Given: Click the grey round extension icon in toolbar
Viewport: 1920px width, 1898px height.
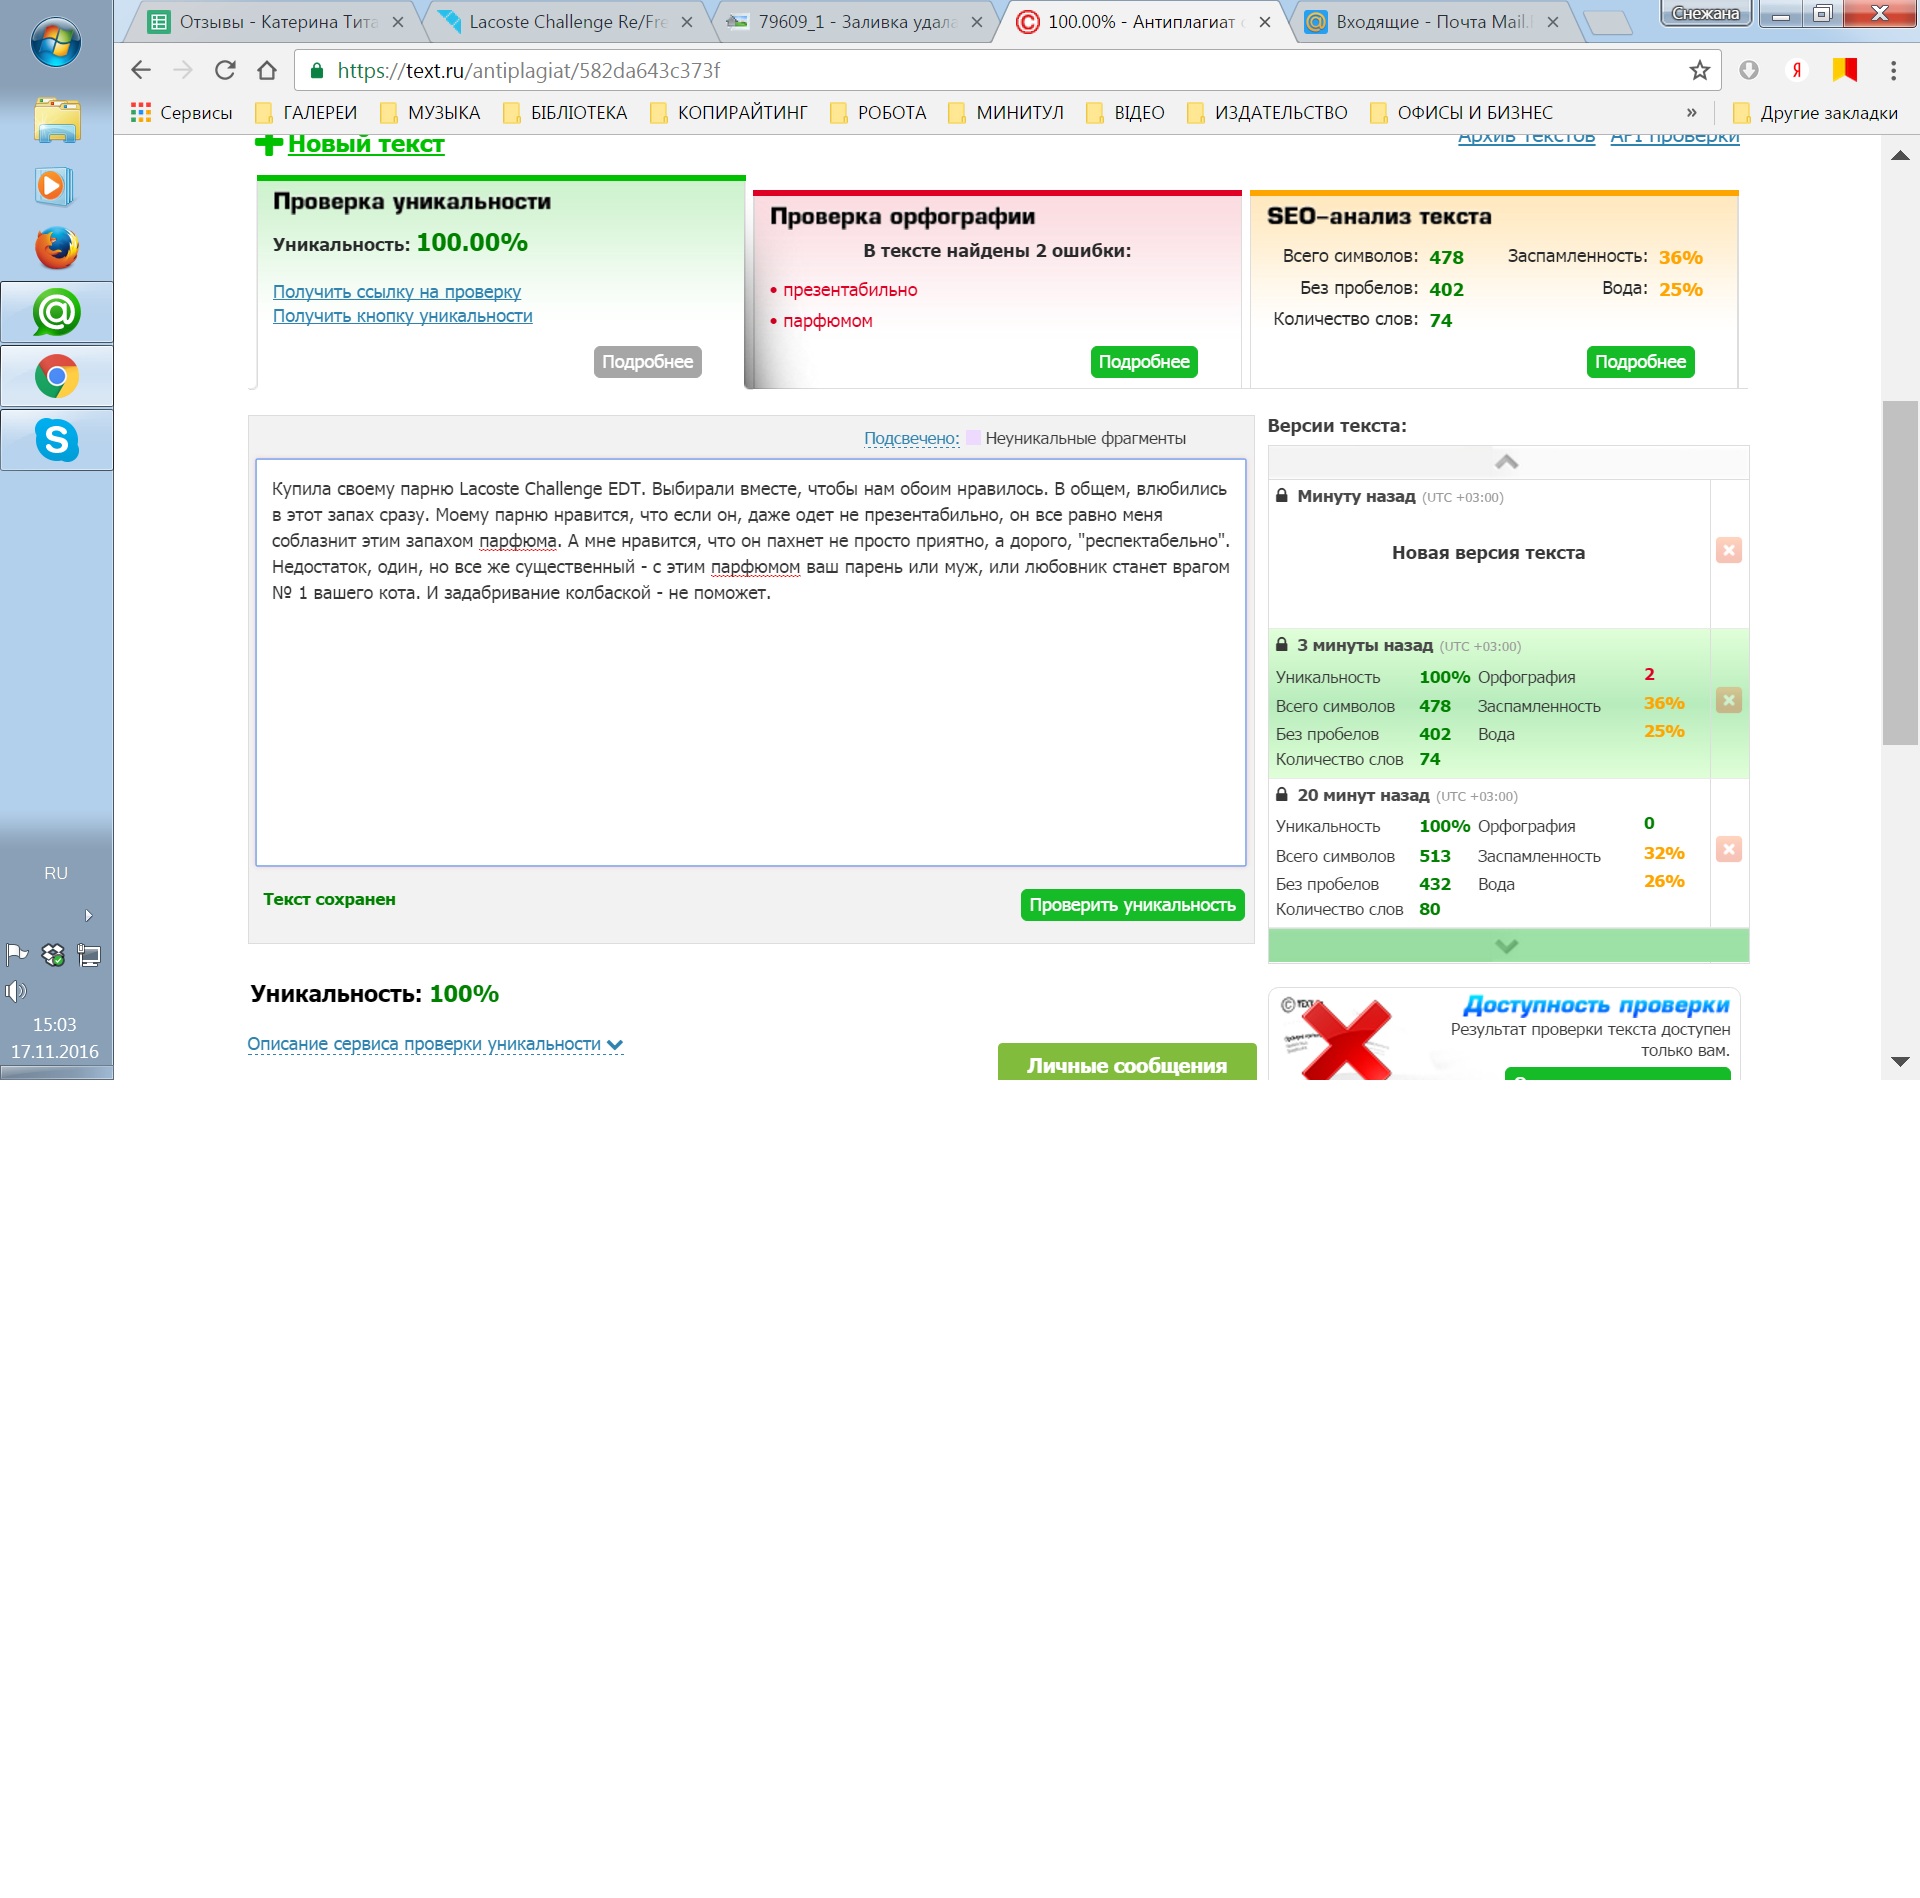Looking at the screenshot, I should tap(1749, 70).
